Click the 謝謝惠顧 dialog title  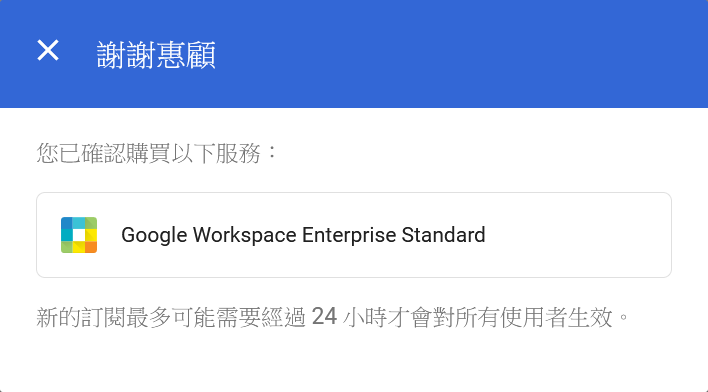[x=156, y=55]
